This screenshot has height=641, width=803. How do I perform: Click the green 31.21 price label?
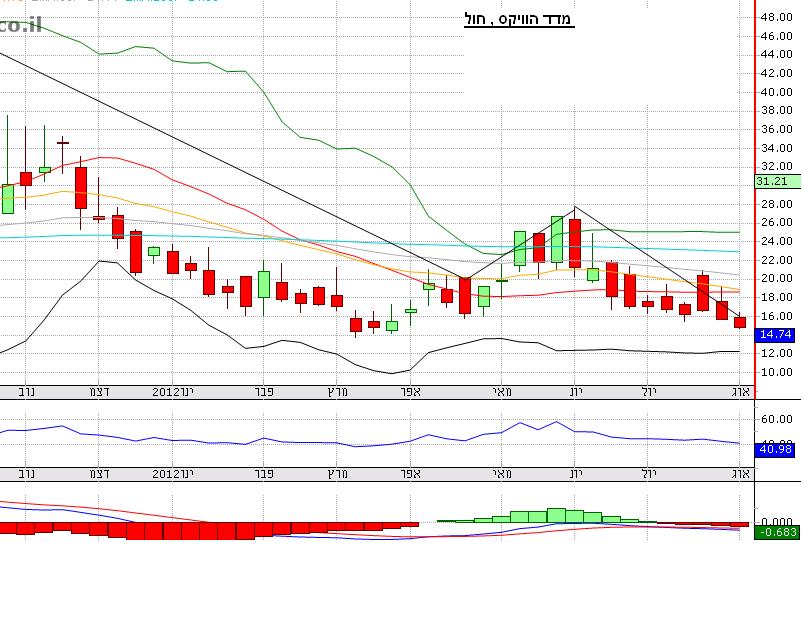[775, 181]
